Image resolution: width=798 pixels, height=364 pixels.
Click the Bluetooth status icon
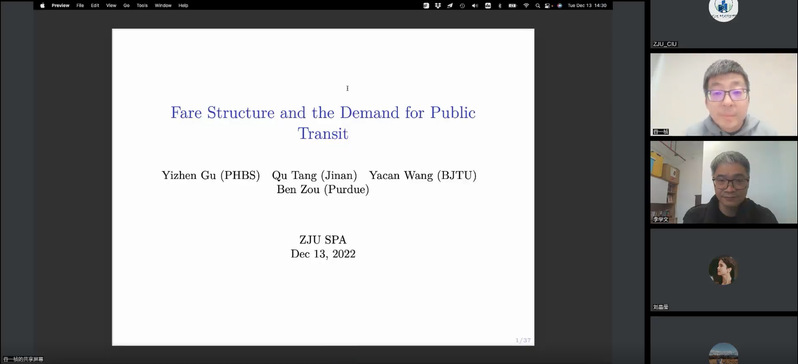(x=500, y=5)
